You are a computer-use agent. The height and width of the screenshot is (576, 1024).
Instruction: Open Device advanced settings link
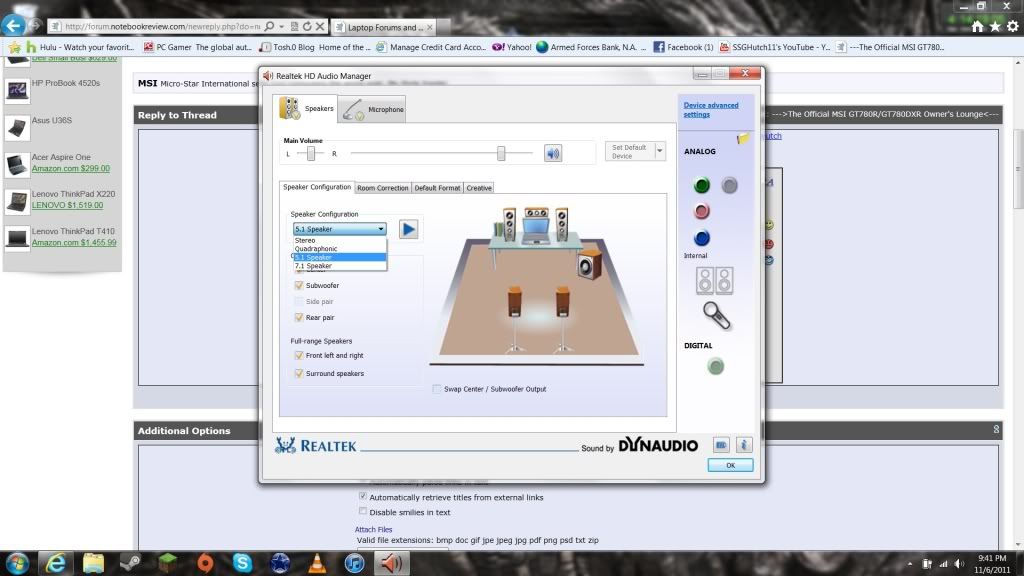point(711,110)
